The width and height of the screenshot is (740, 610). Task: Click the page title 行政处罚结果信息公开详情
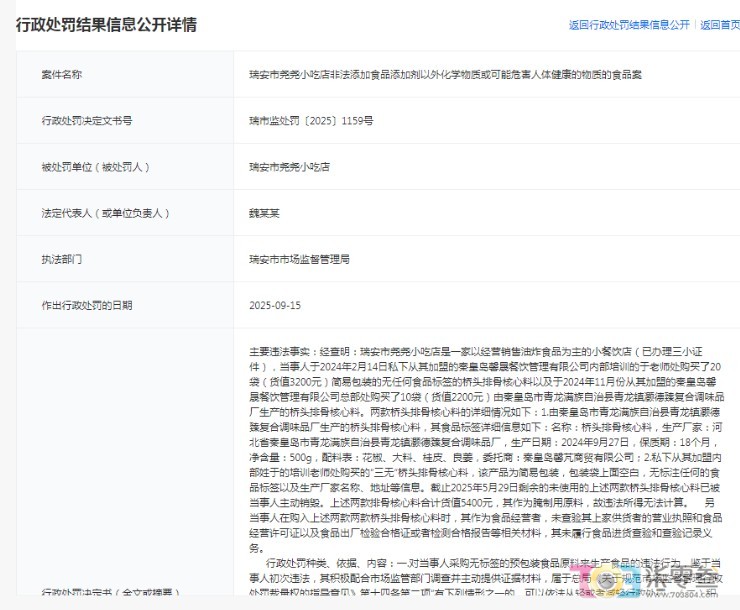coord(105,25)
